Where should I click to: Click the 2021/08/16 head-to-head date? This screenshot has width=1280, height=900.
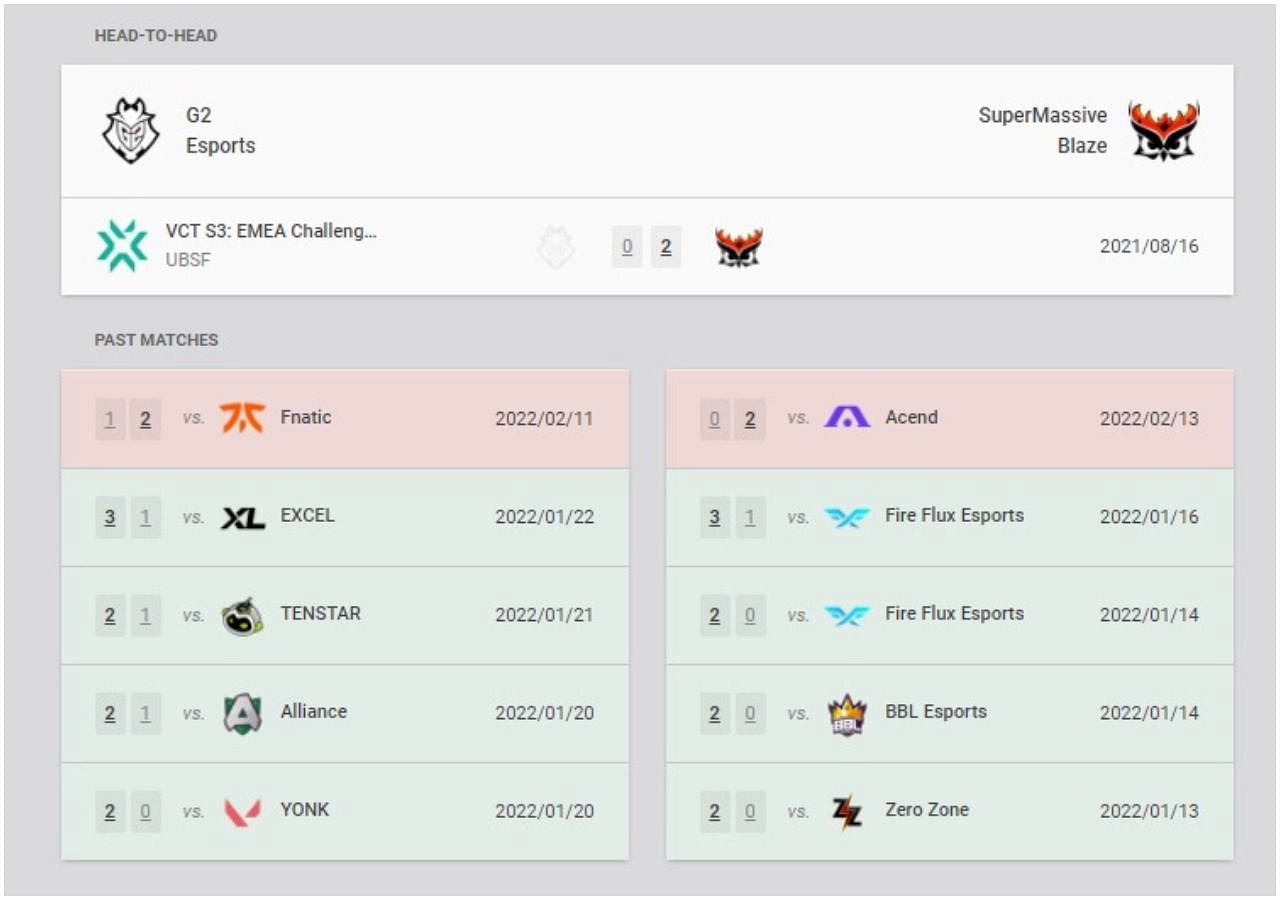pyautogui.click(x=1149, y=247)
